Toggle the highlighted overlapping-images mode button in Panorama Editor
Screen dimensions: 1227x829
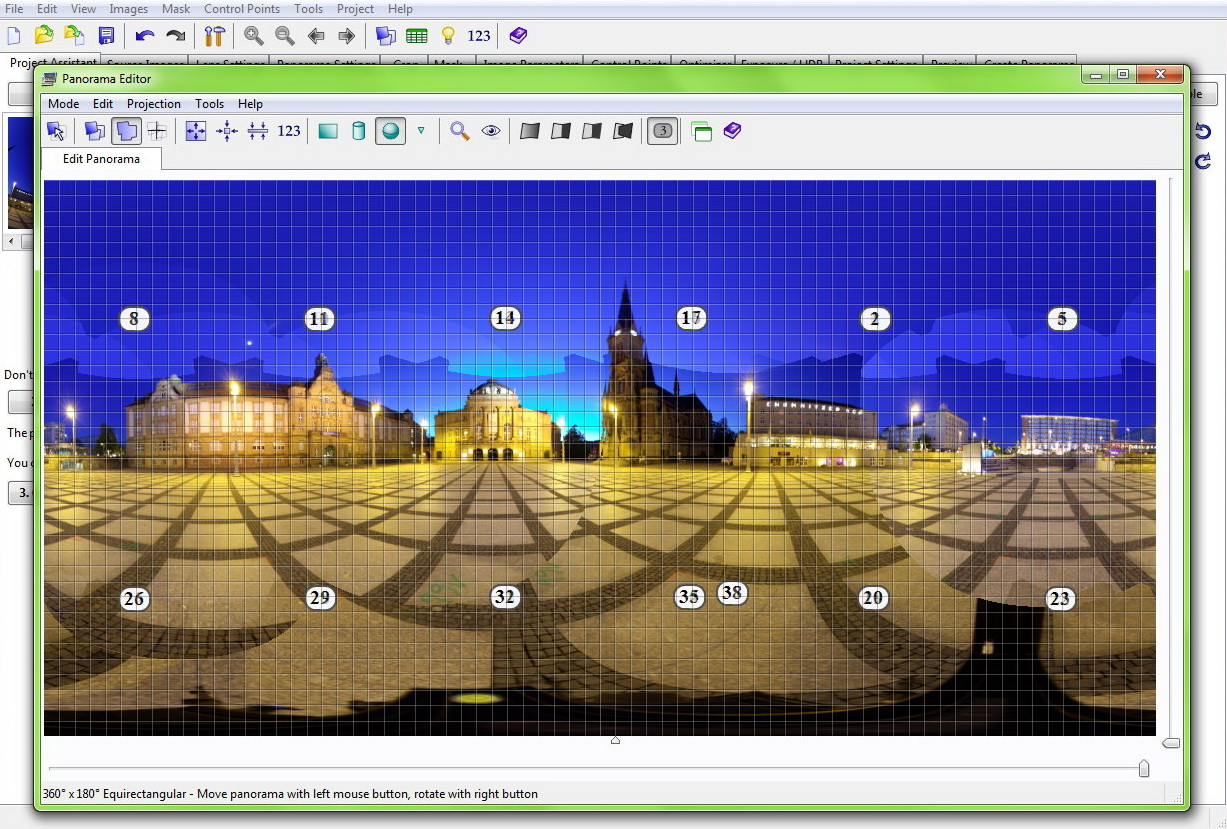tap(126, 131)
